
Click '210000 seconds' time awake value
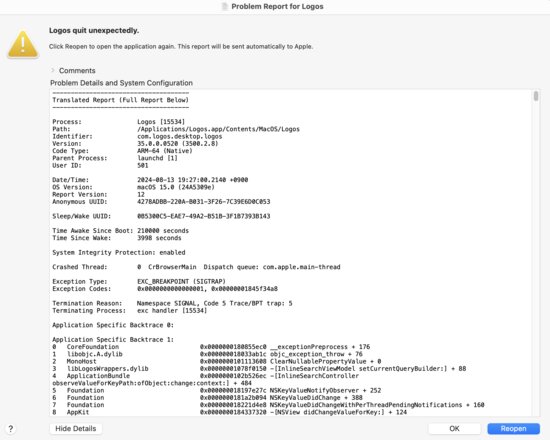click(163, 231)
